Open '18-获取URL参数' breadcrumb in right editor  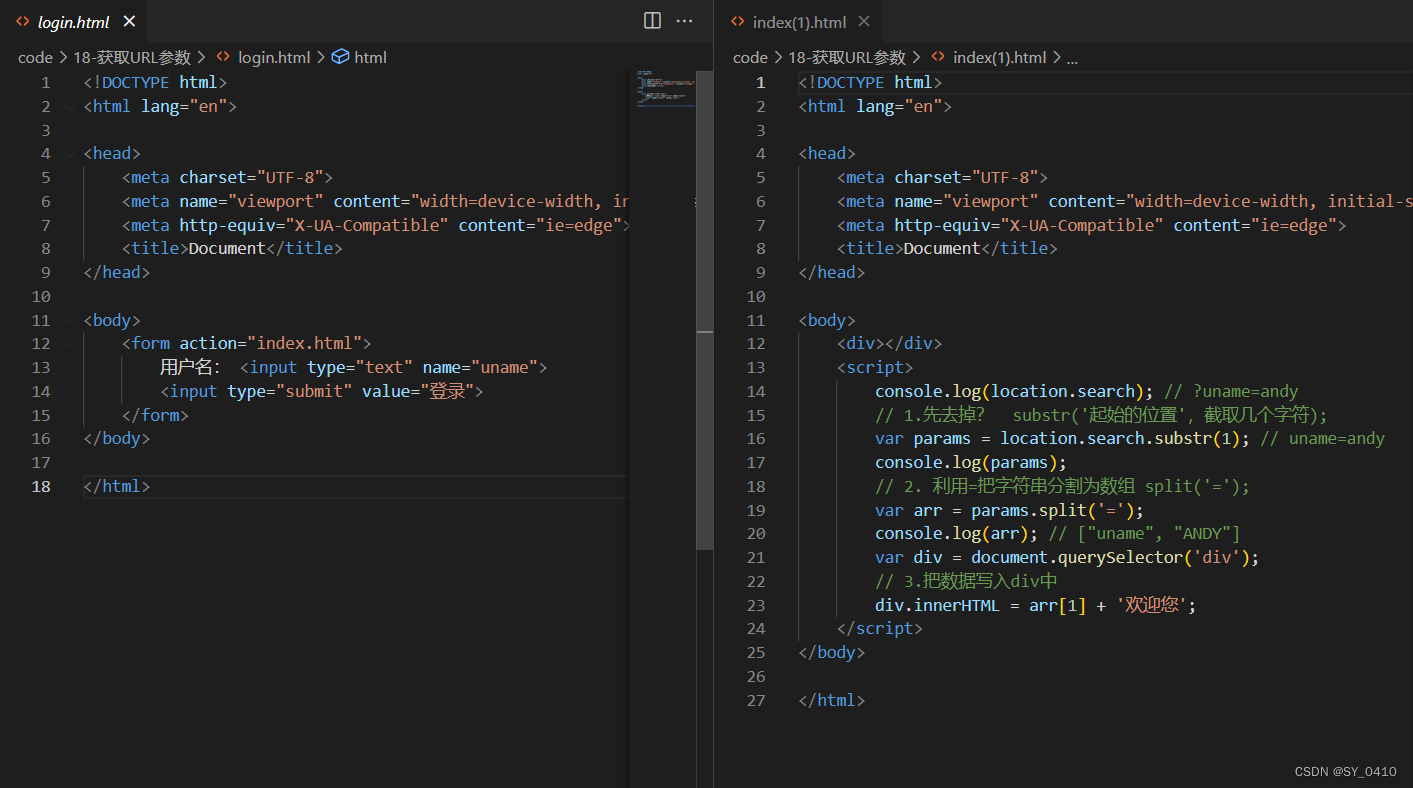[847, 57]
